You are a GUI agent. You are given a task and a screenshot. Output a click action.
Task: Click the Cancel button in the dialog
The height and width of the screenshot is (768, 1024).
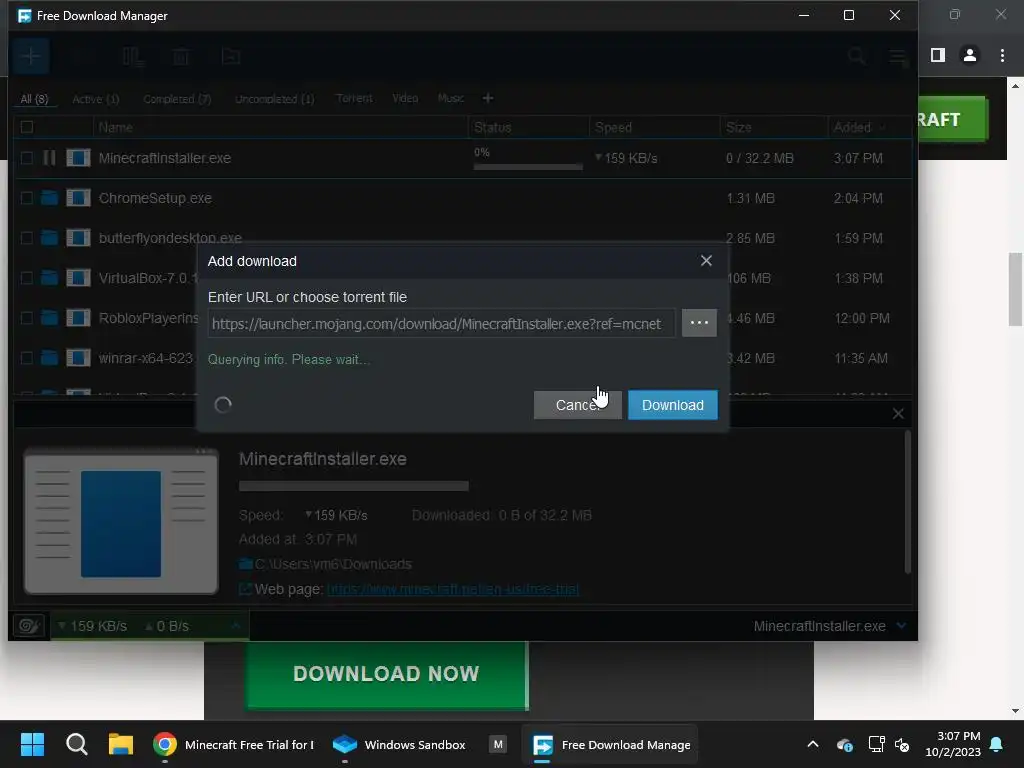(577, 405)
